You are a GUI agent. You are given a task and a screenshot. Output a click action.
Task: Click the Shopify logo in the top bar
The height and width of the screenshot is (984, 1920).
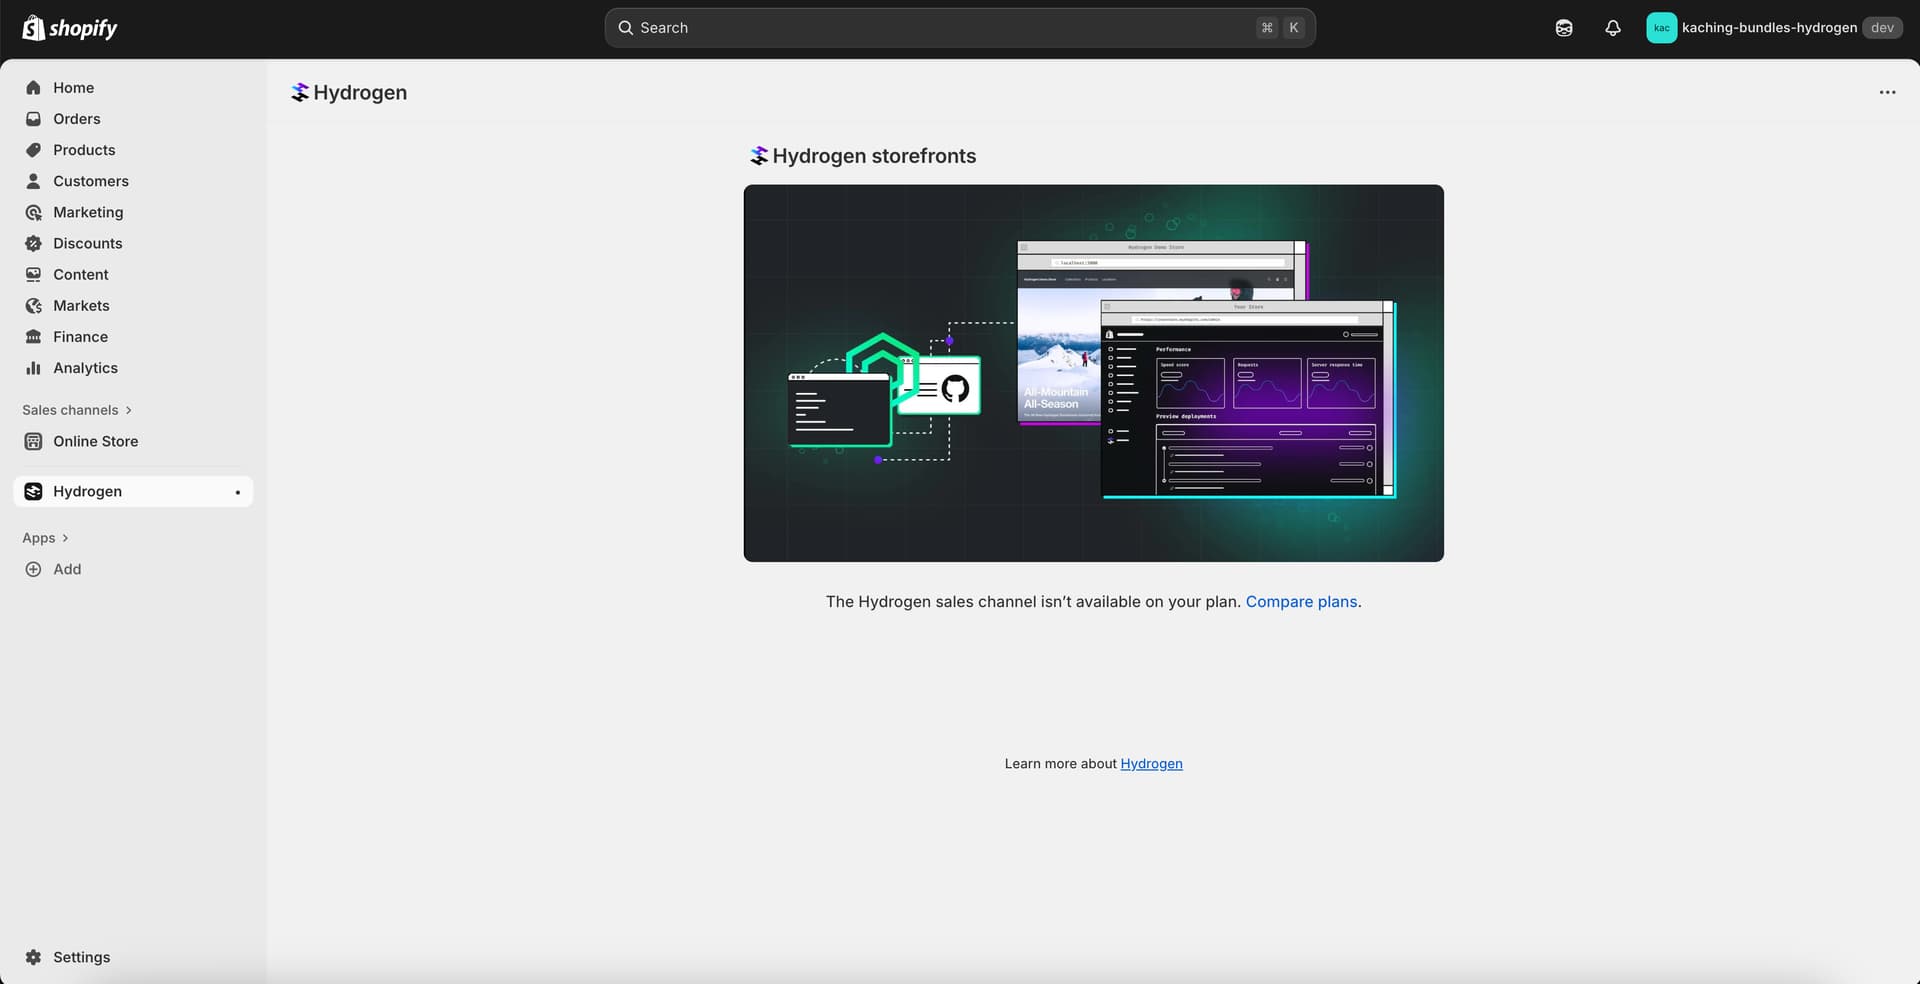[x=70, y=28]
